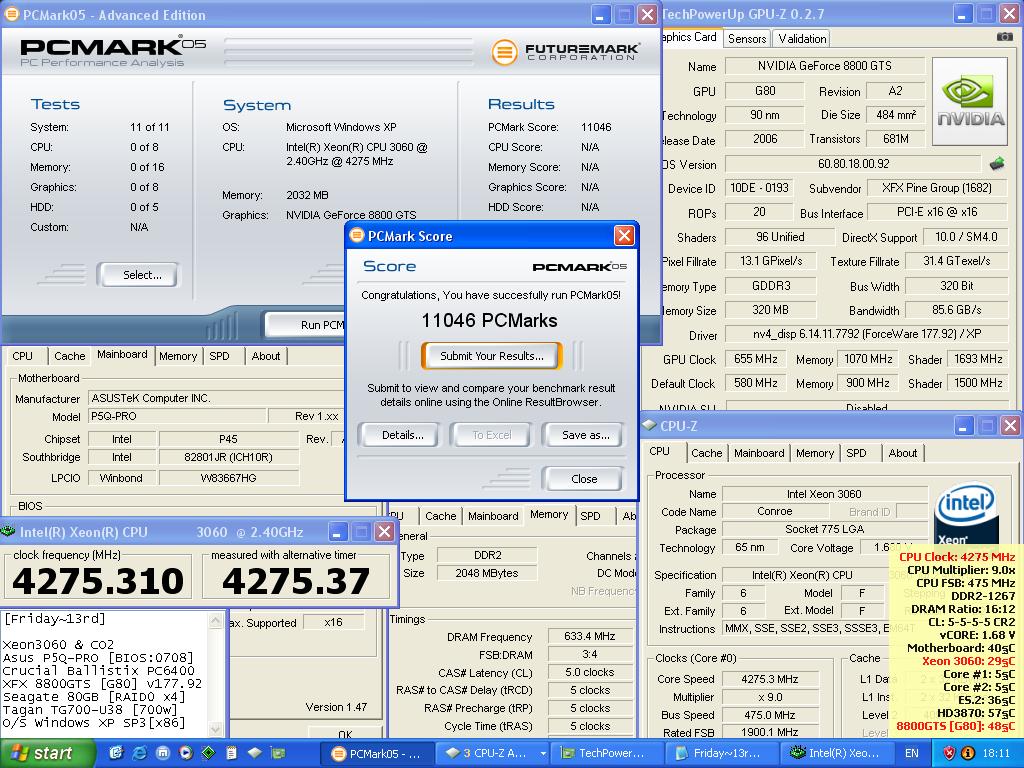Viewport: 1024px width, 768px height.
Task: Launch CPU-Z from quick launch icon
Action: point(255,753)
